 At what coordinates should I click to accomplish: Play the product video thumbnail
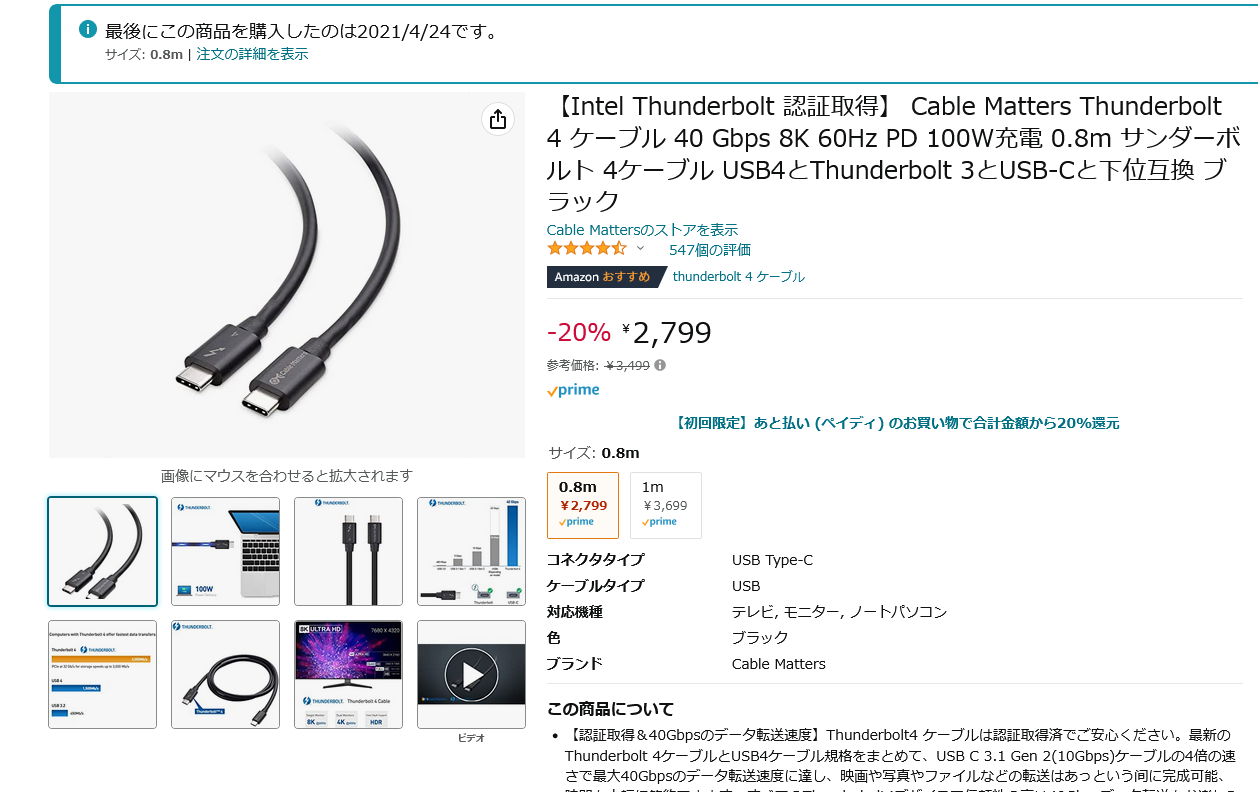pyautogui.click(x=471, y=675)
